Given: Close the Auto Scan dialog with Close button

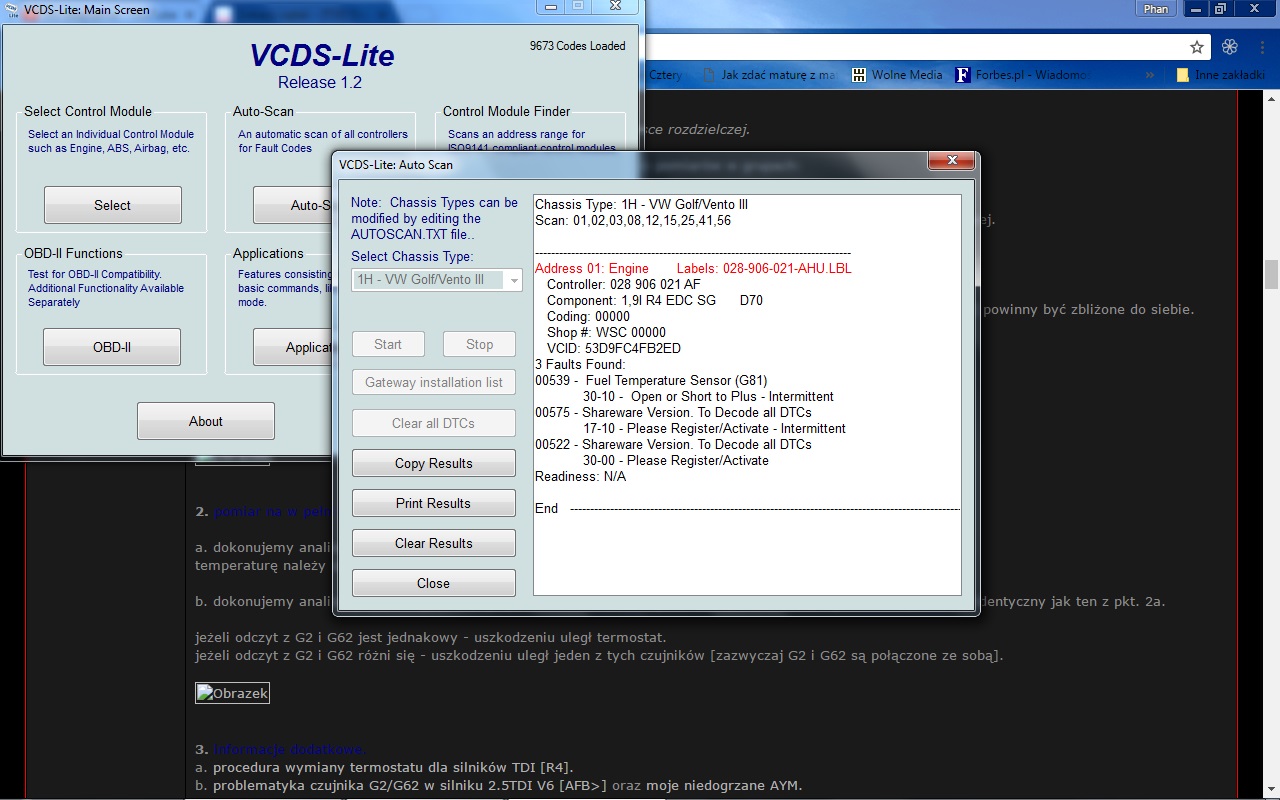Looking at the screenshot, I should (x=434, y=583).
